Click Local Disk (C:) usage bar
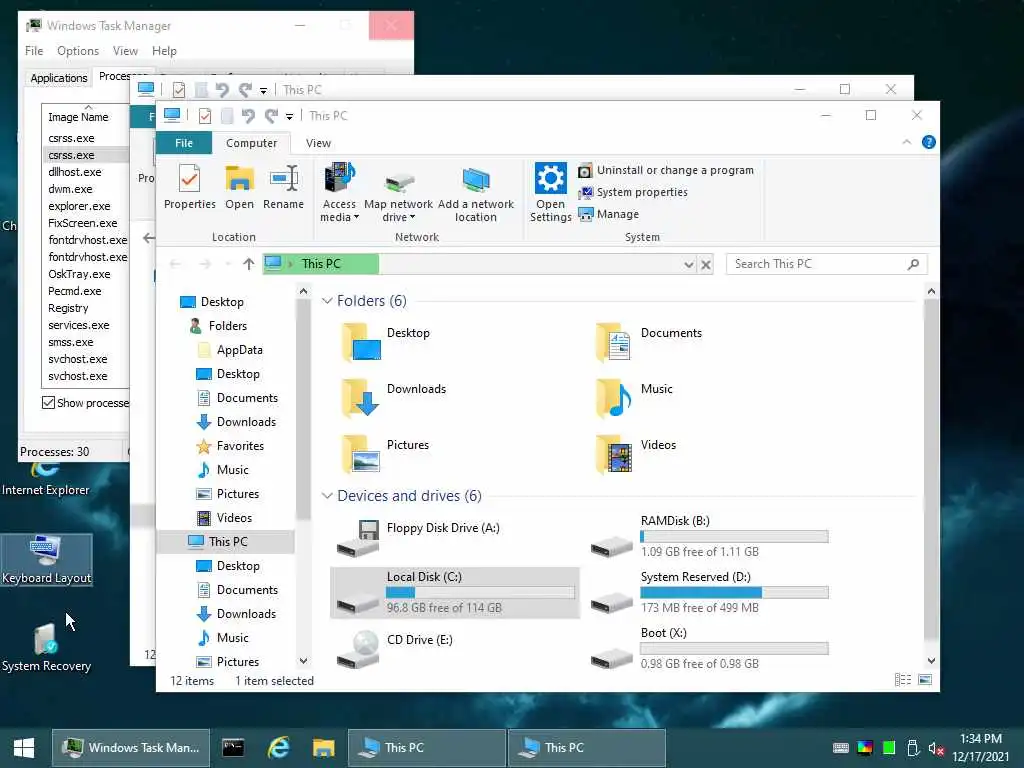 pos(480,593)
